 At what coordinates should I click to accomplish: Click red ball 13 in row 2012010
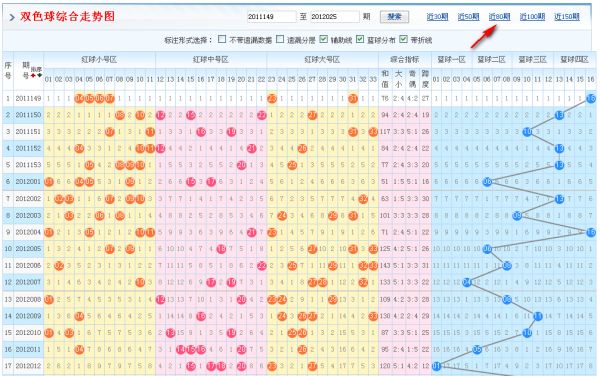(x=170, y=333)
